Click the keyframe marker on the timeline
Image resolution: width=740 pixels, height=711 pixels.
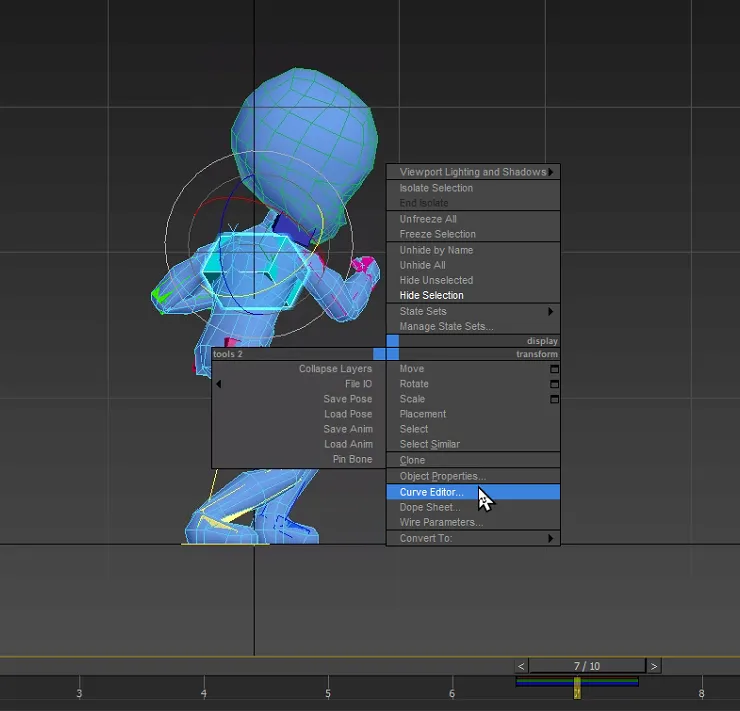577,688
